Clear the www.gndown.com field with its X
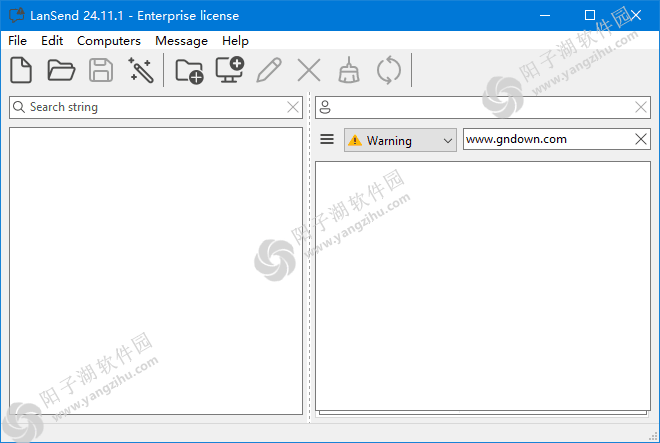The width and height of the screenshot is (660, 443). (x=641, y=139)
